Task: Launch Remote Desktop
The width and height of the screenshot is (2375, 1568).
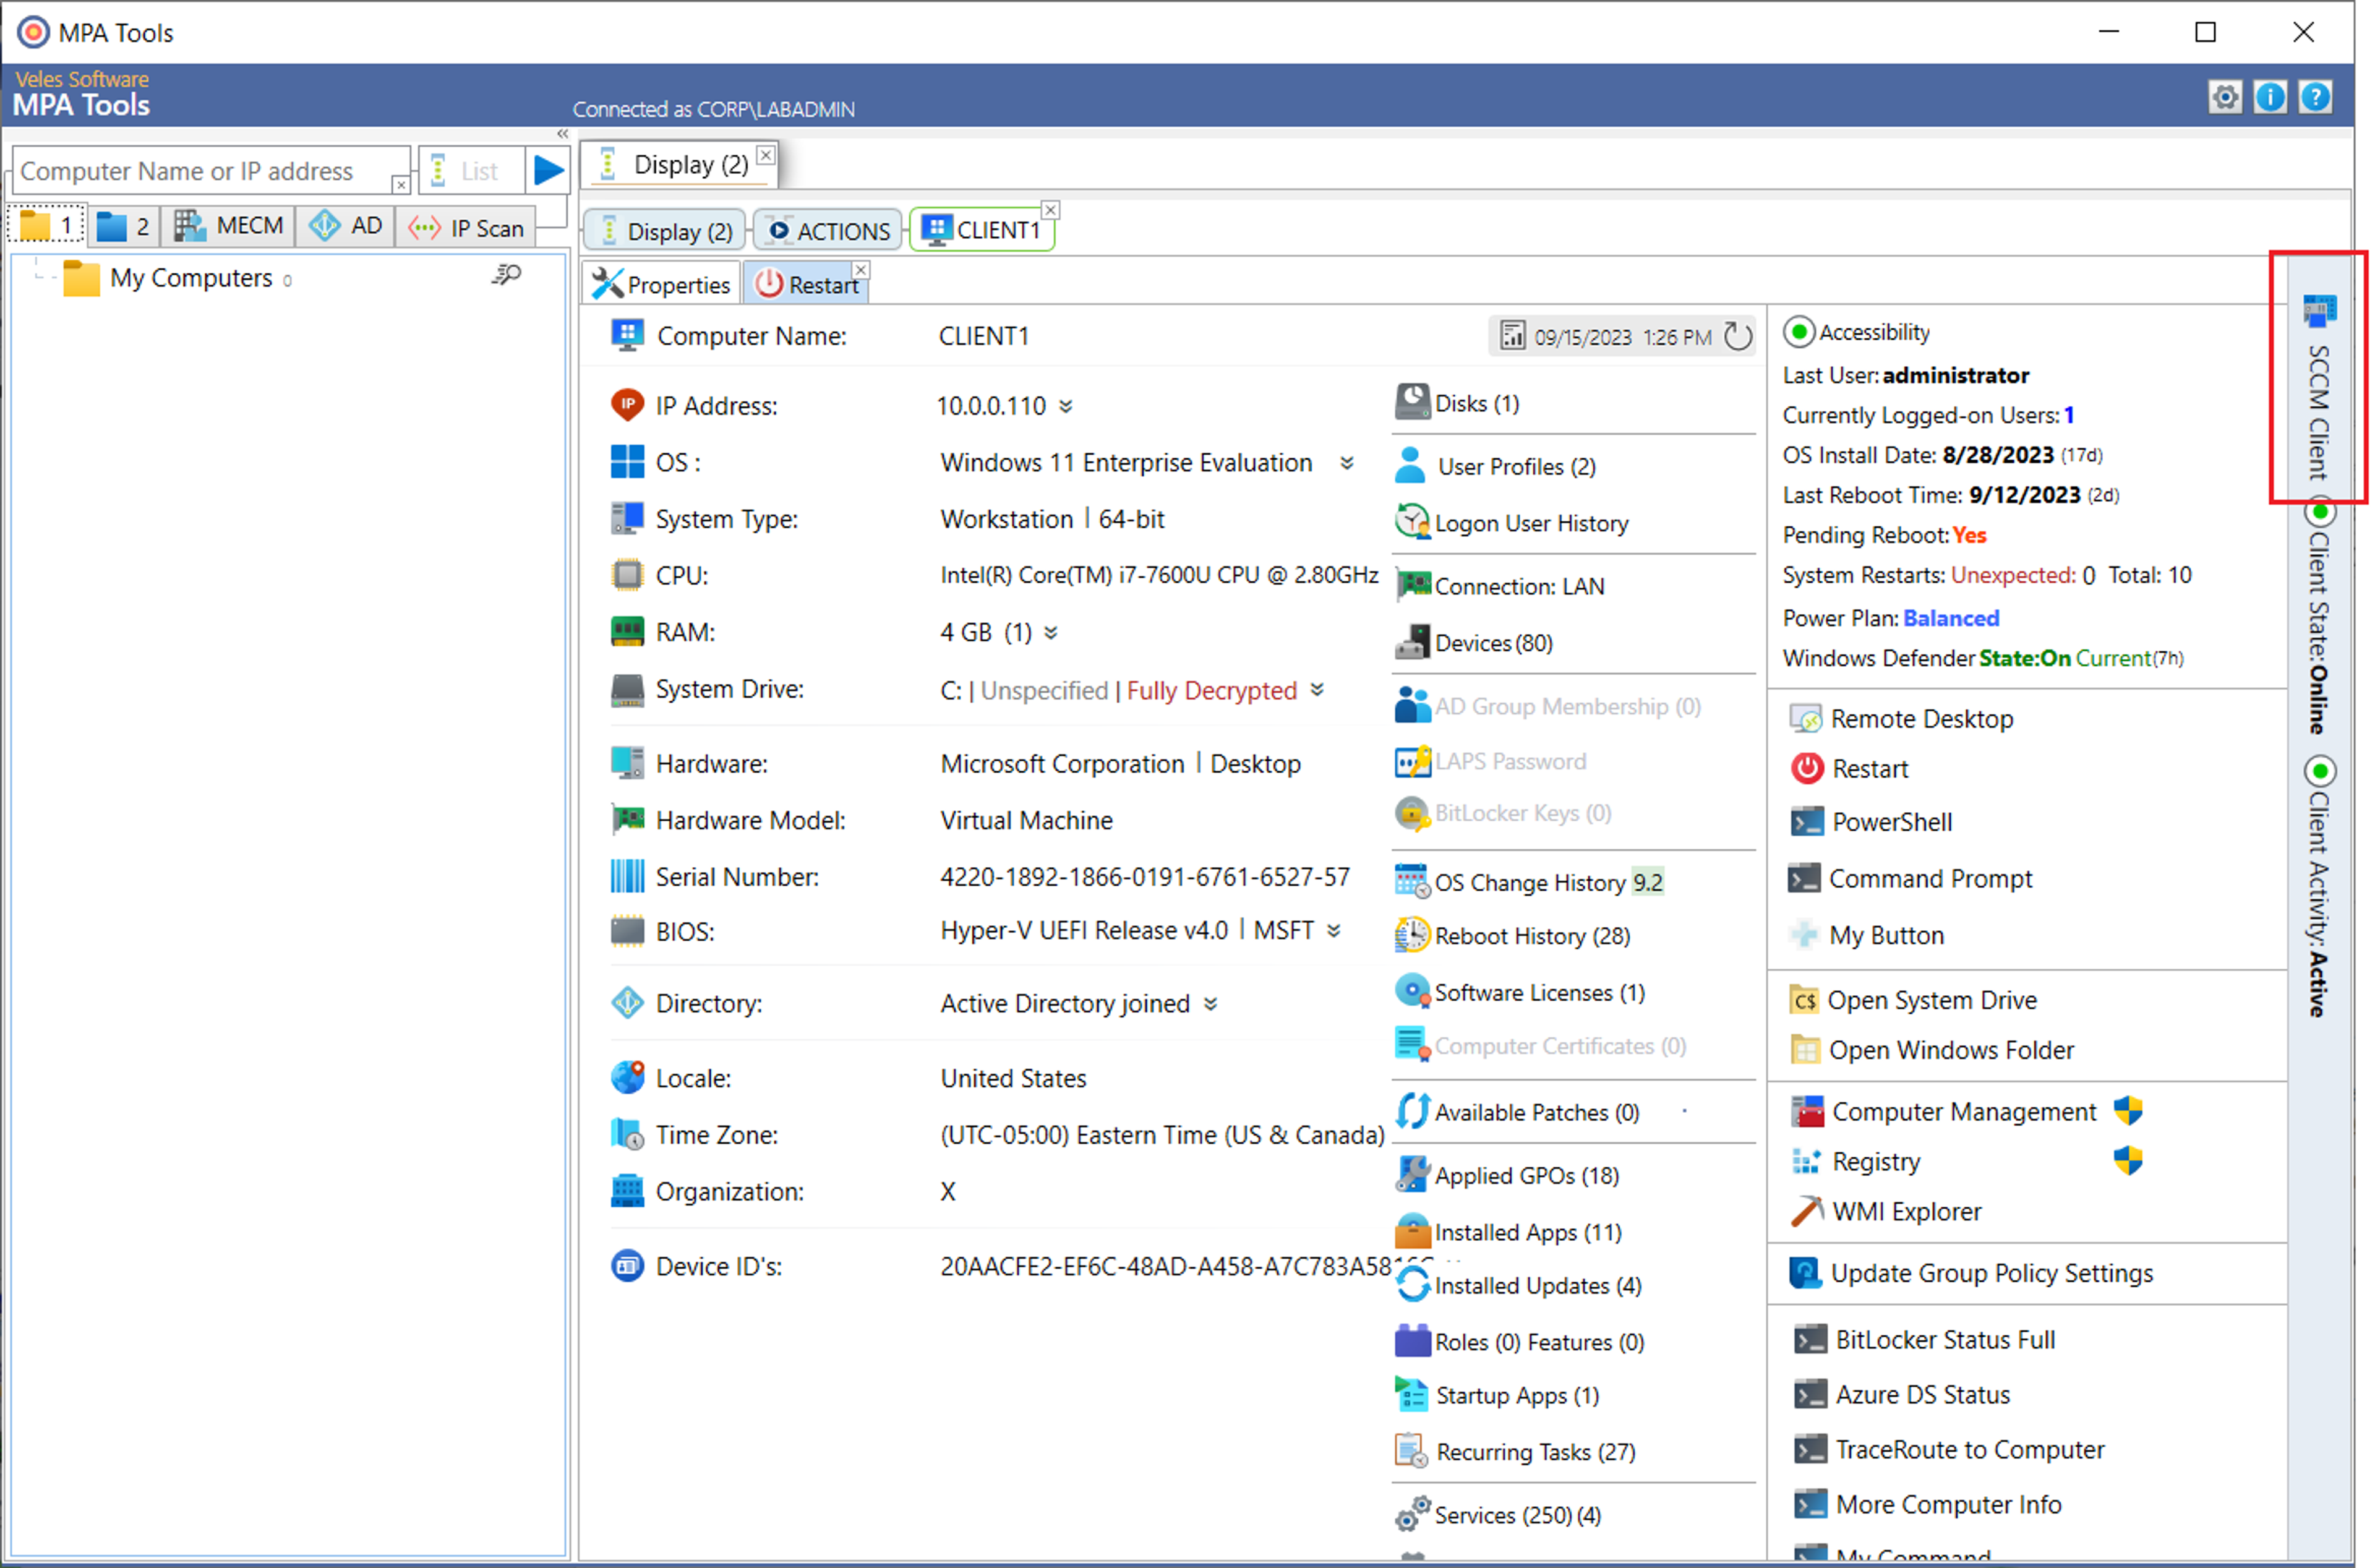Action: tap(1901, 718)
